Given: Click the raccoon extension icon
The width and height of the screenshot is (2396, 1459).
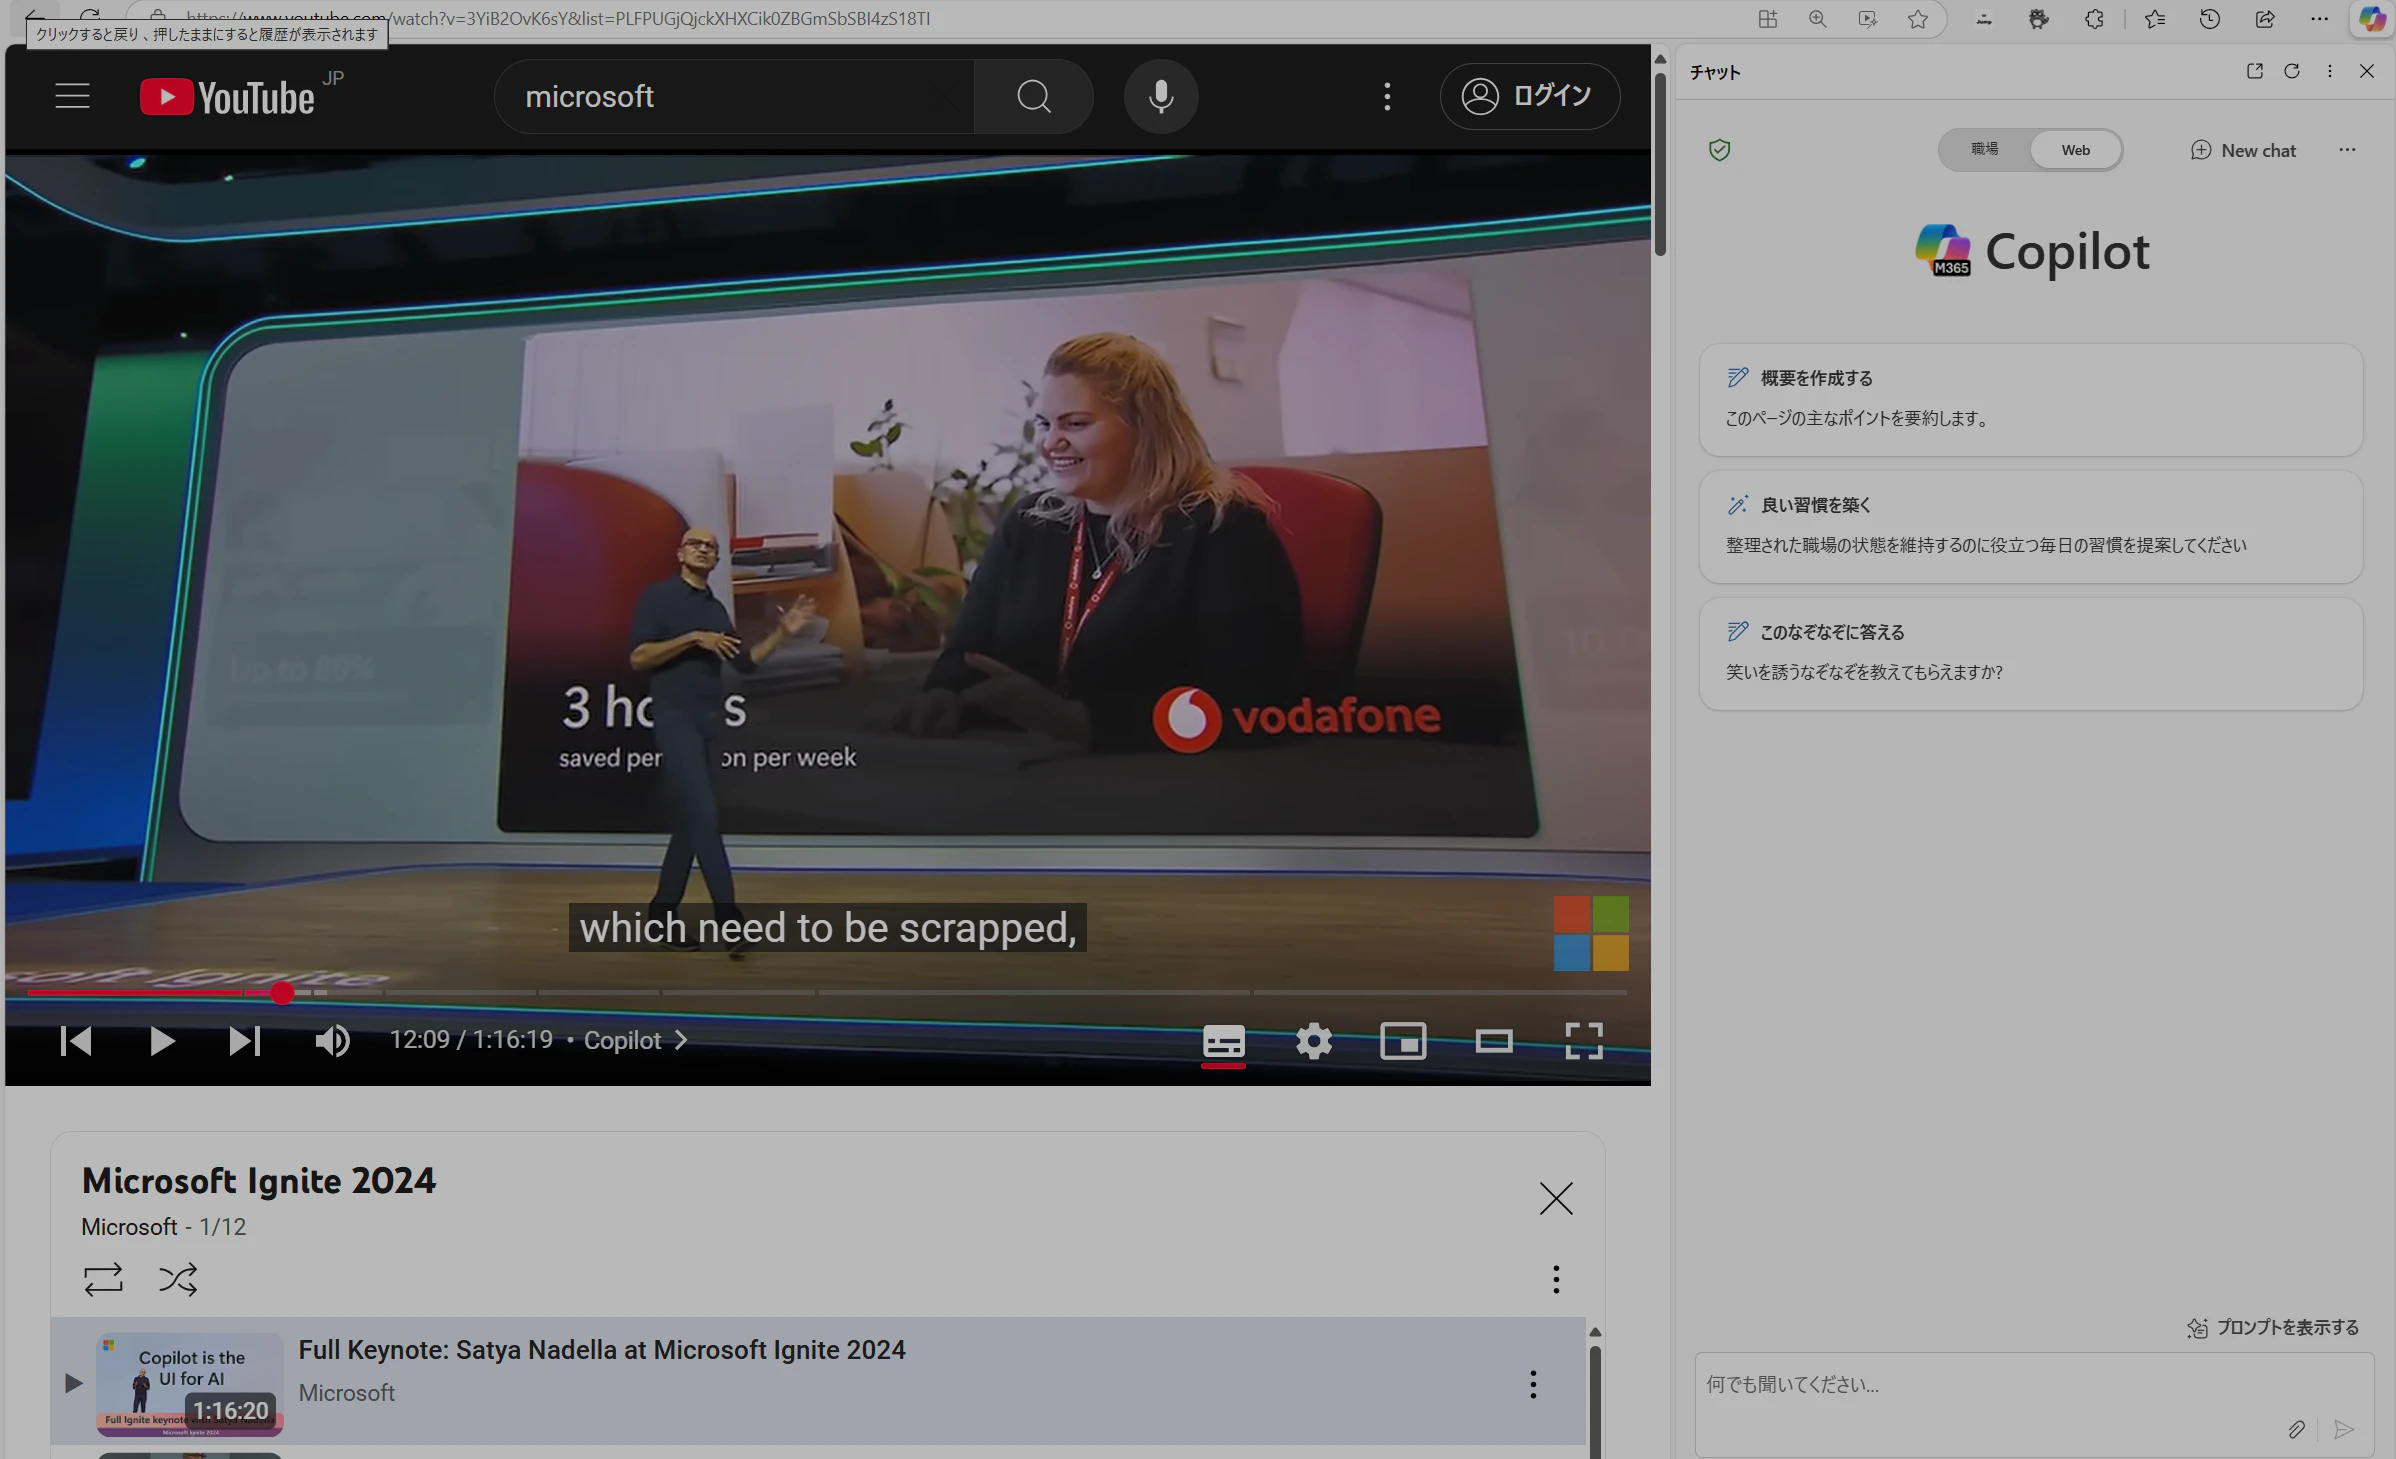Looking at the screenshot, I should [x=2038, y=19].
